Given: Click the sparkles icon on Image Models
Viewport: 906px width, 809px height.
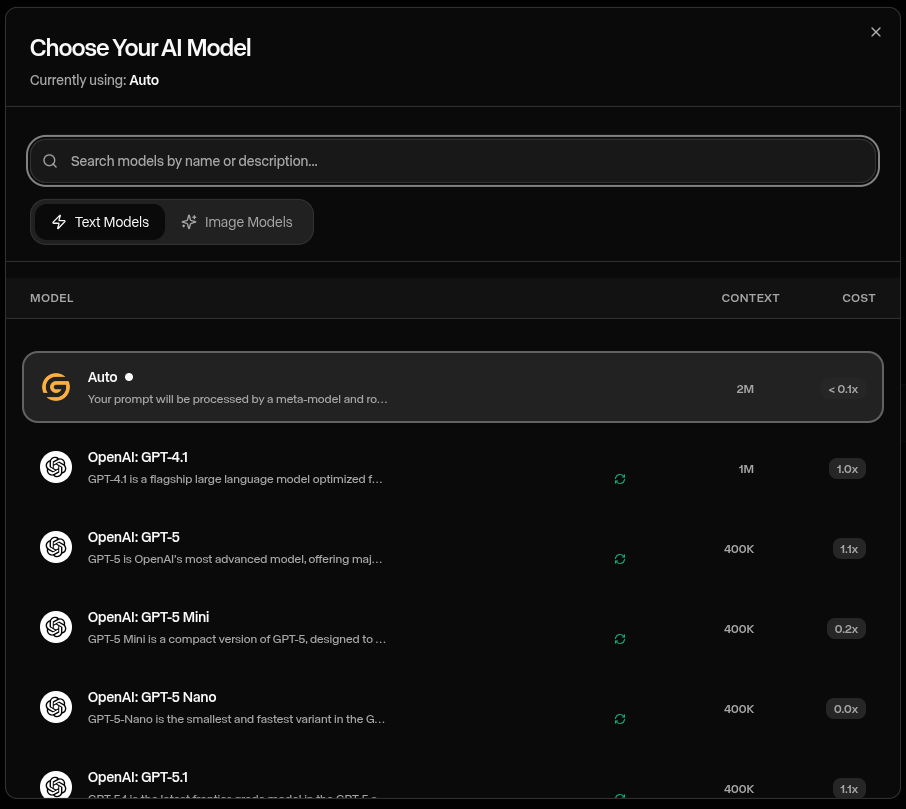Looking at the screenshot, I should [x=188, y=221].
